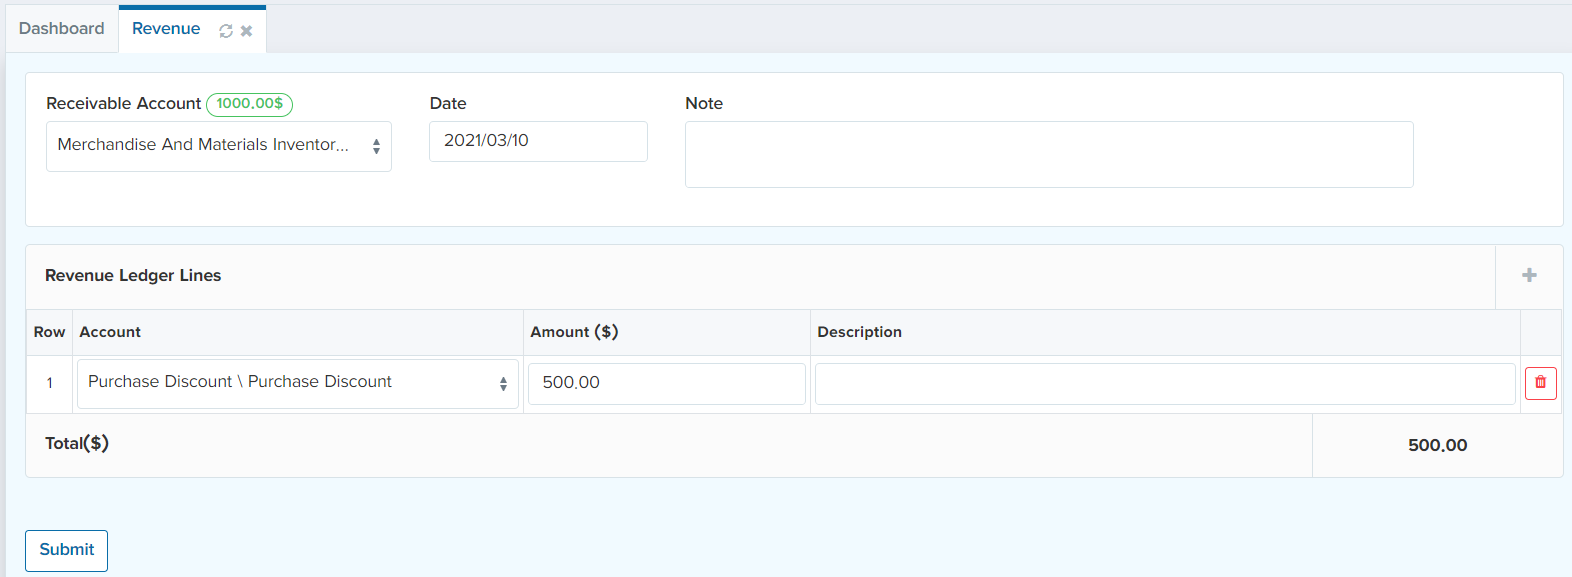The width and height of the screenshot is (1572, 577).
Task: Click the Total 500.00 value
Action: click(1437, 445)
